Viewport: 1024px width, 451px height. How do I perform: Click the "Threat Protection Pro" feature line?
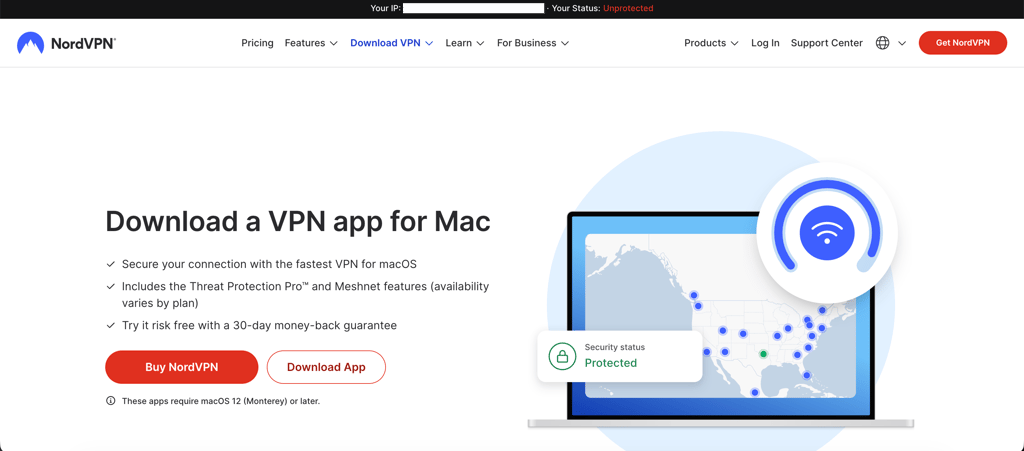coord(306,295)
